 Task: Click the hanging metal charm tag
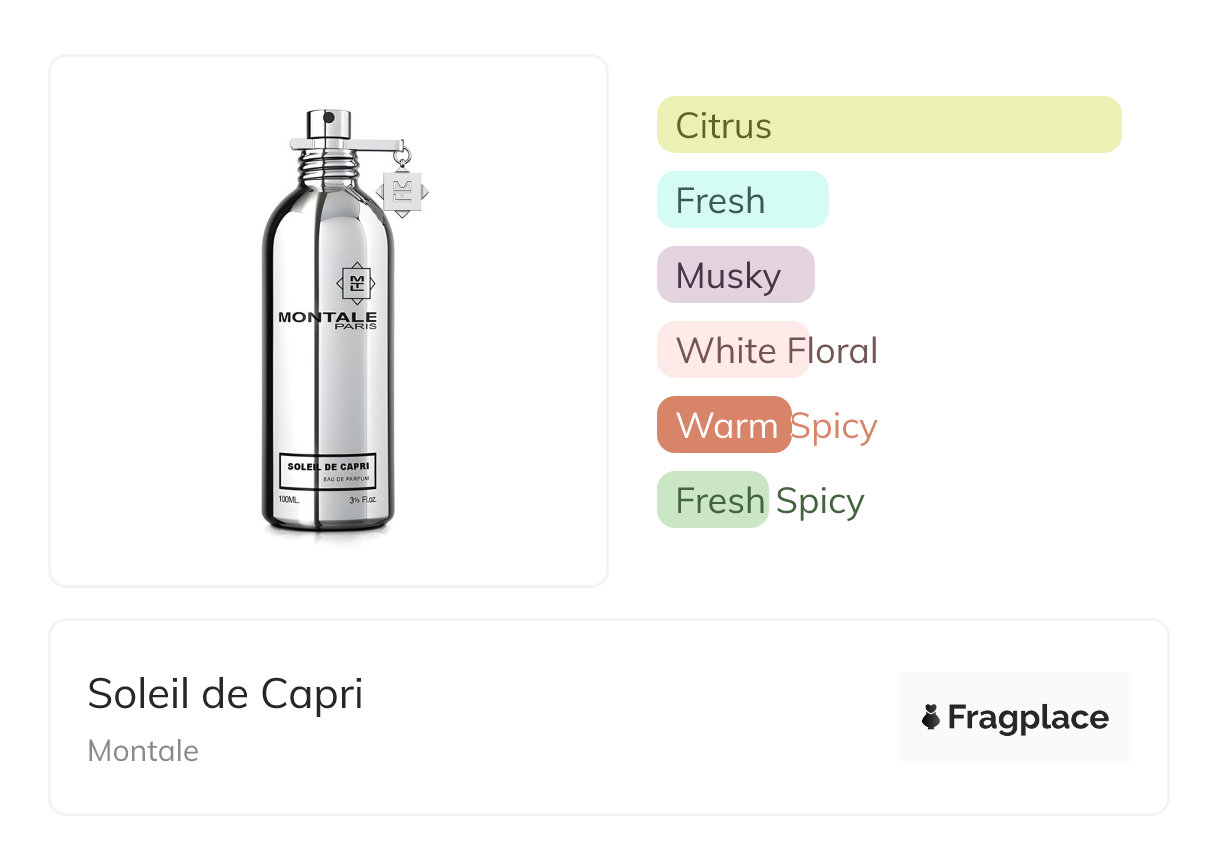pos(403,190)
